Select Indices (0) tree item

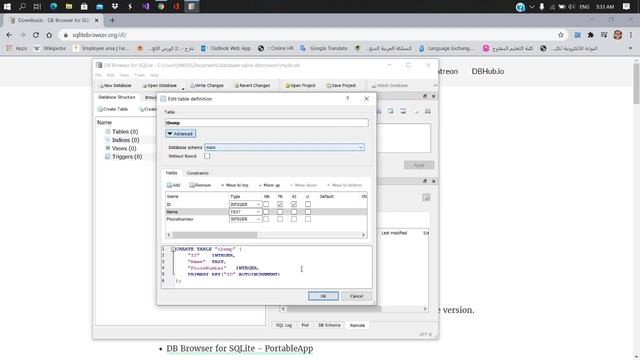pyautogui.click(x=126, y=140)
